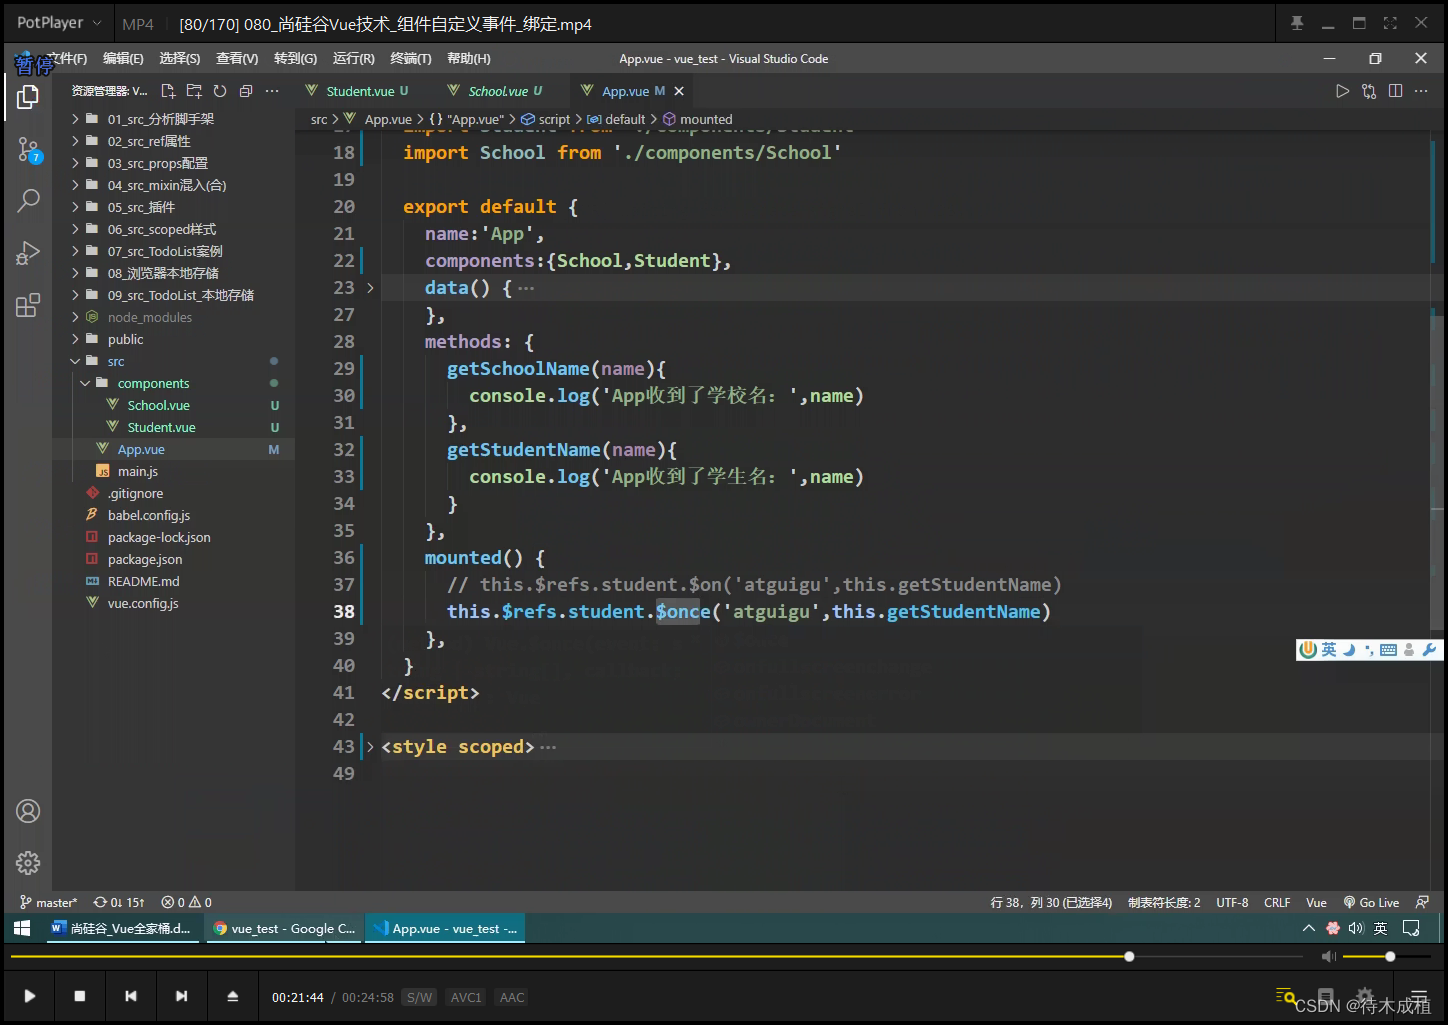The image size is (1448, 1025).
Task: Unfold data() code block at line 23
Action: click(x=370, y=288)
